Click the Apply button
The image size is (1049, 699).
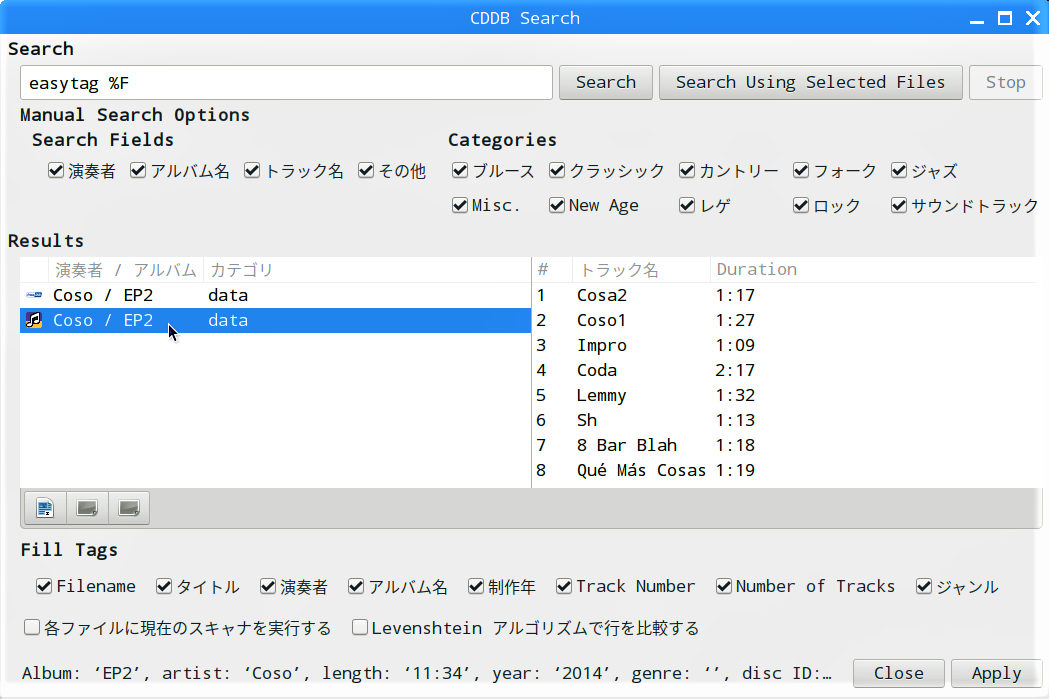click(x=996, y=674)
